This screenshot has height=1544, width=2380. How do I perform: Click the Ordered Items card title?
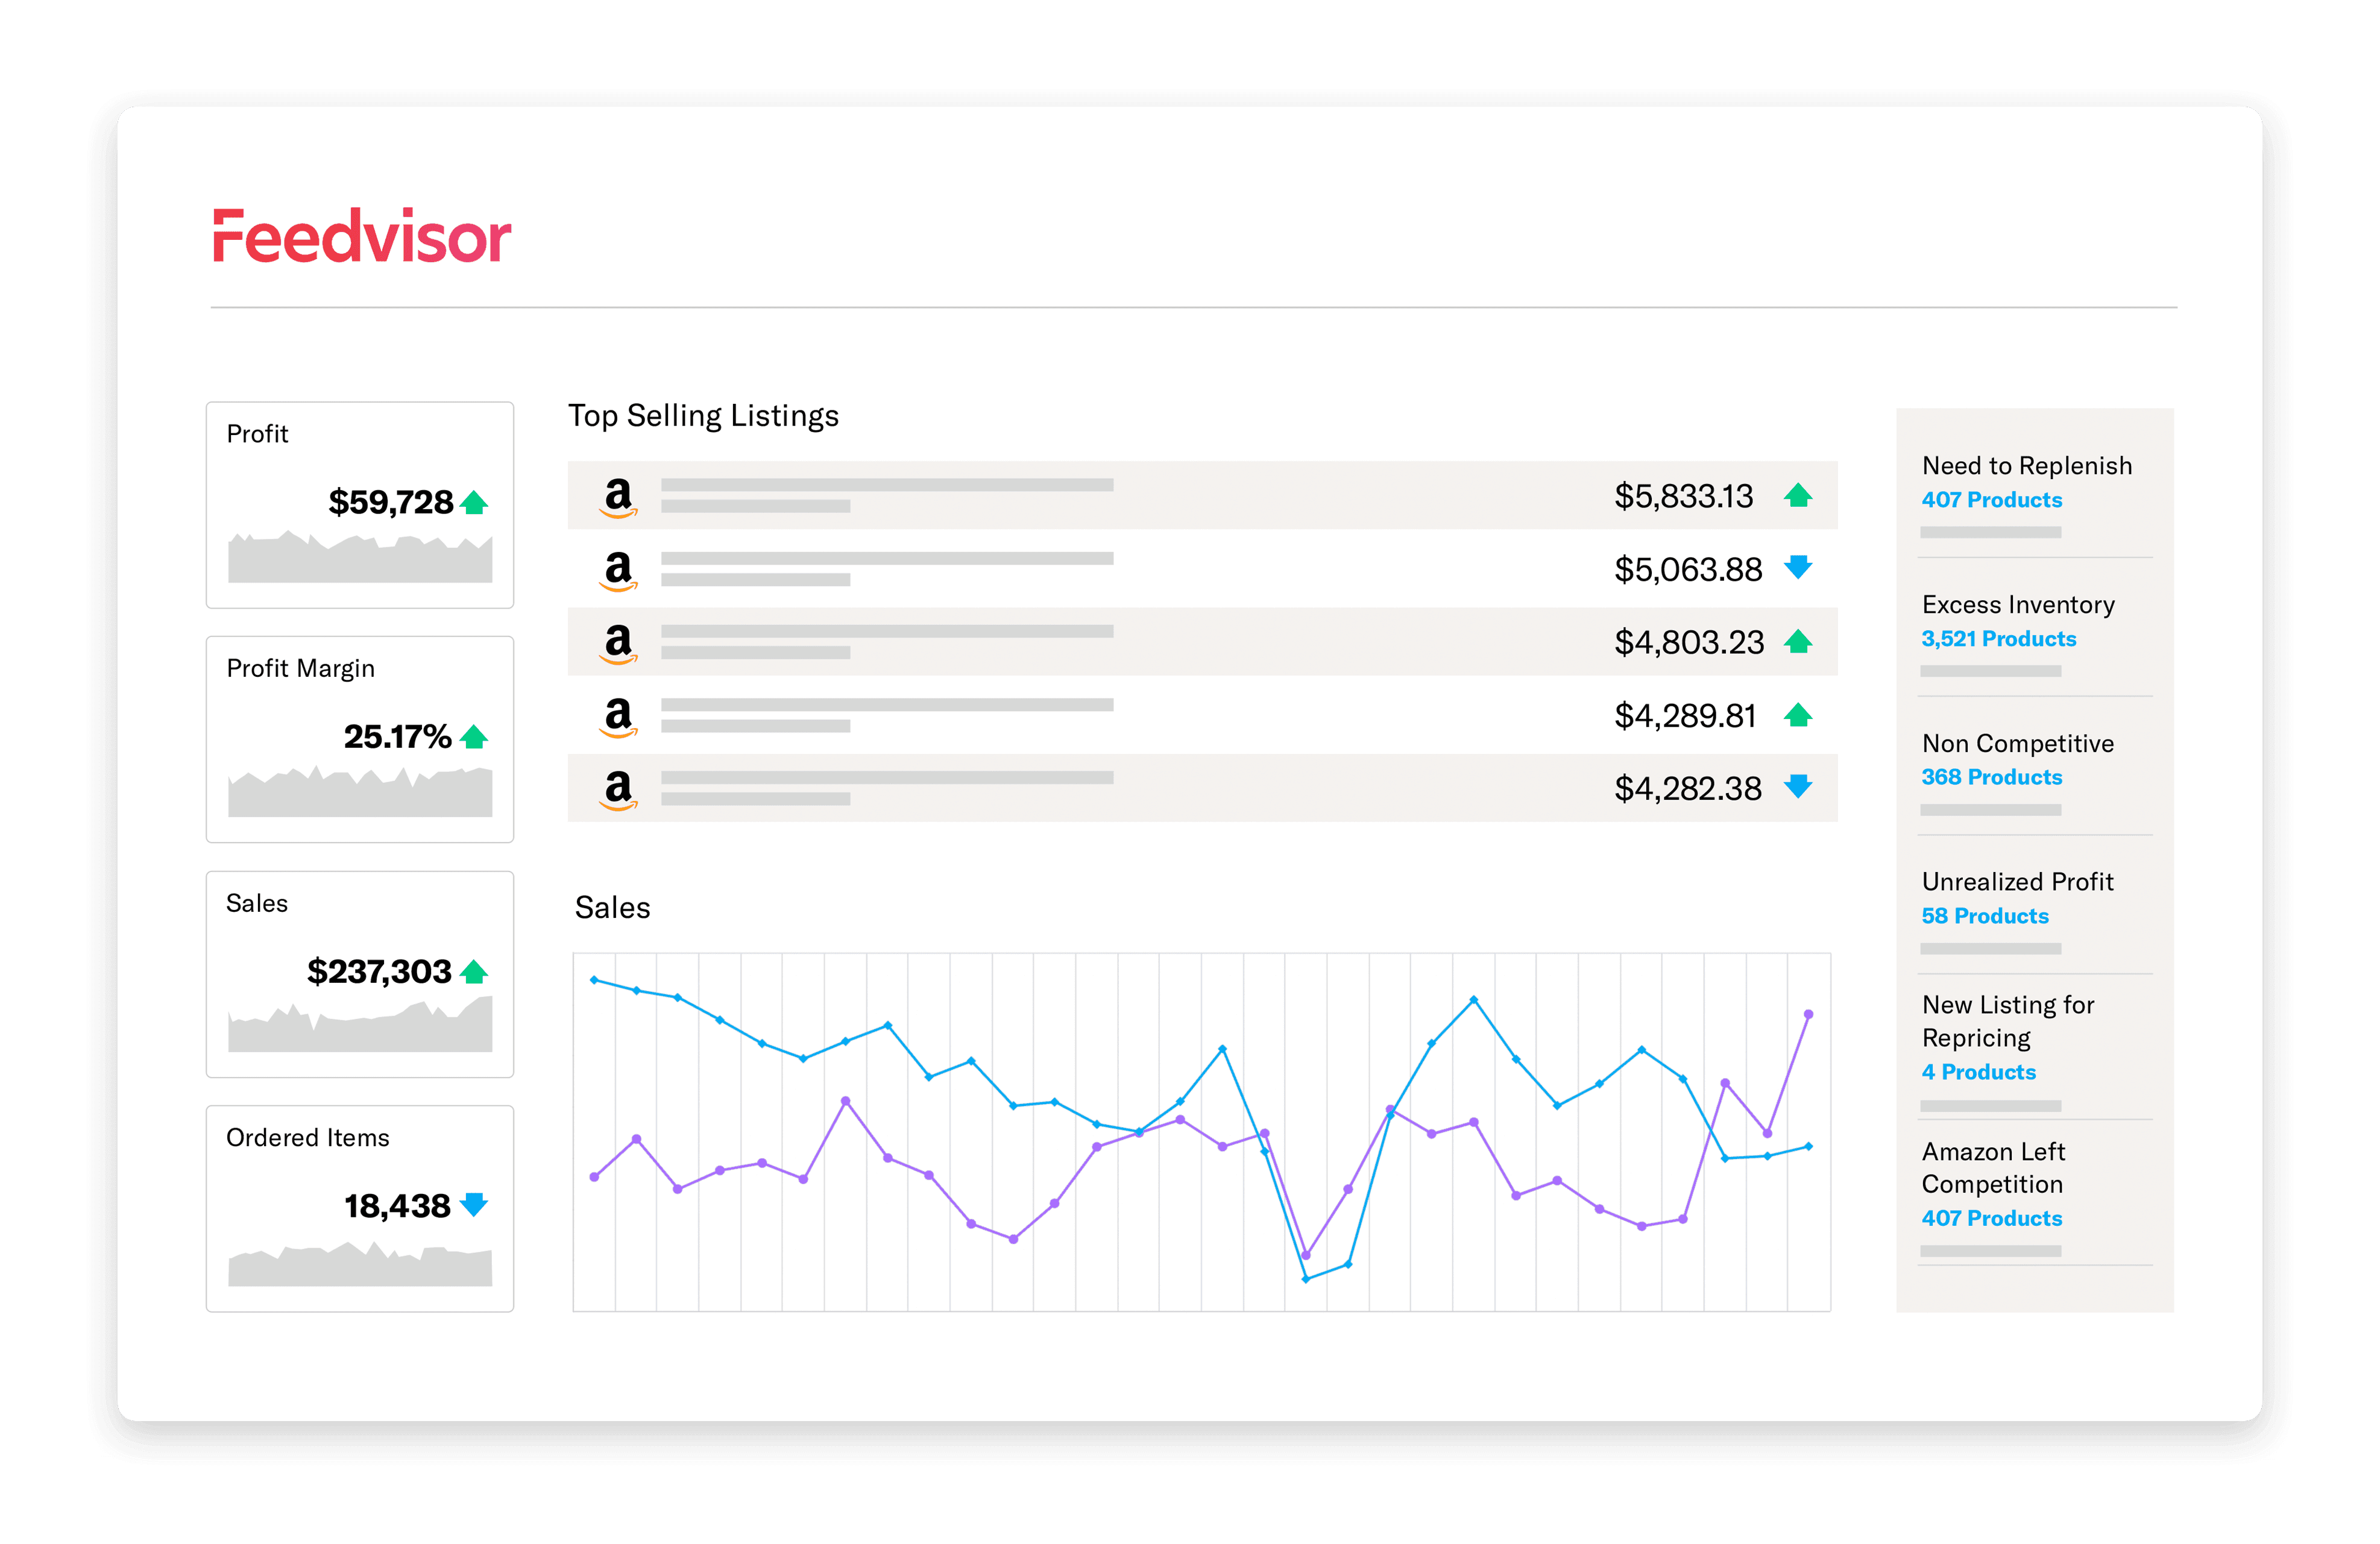tap(307, 1137)
